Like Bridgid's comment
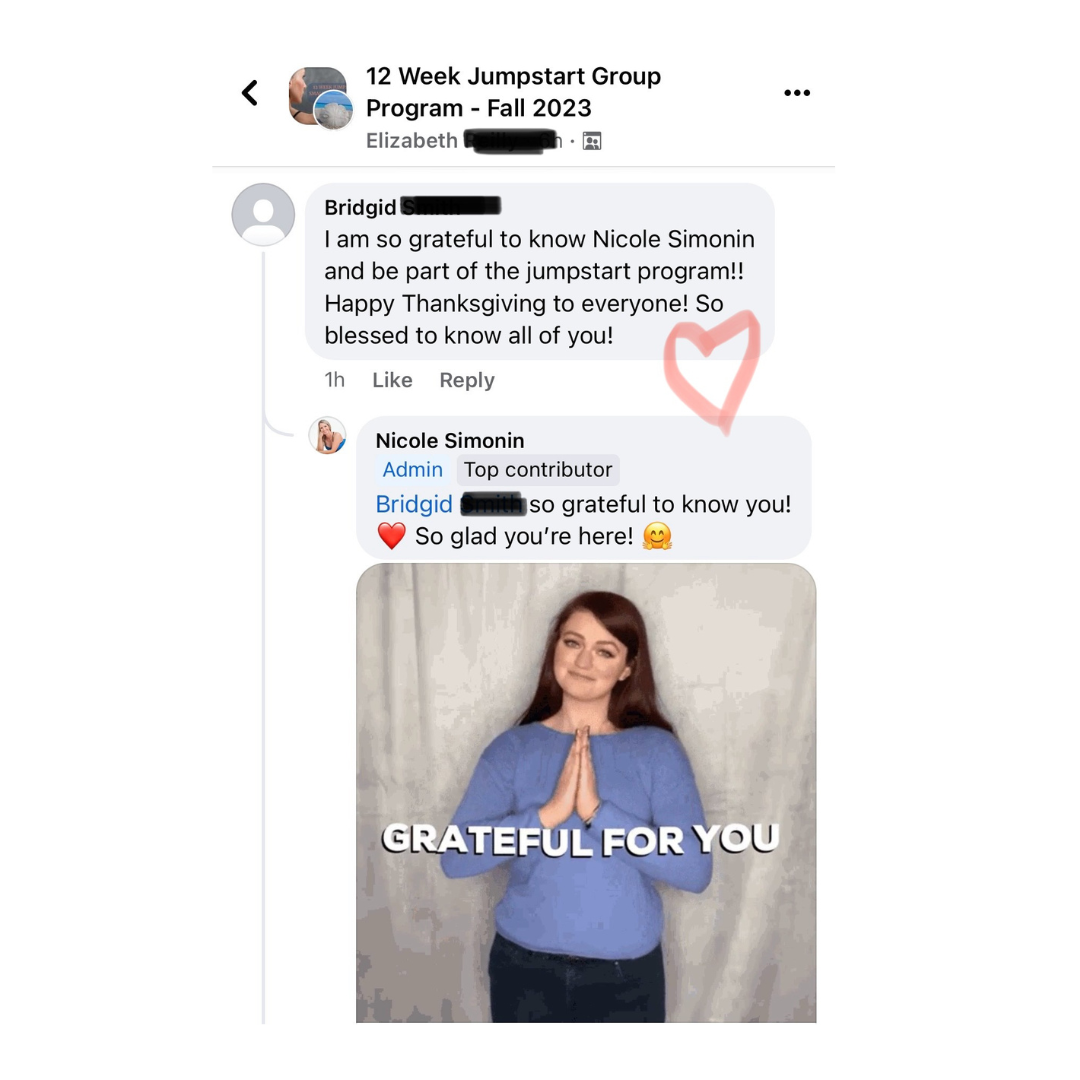Viewport: 1080px width, 1080px height. tap(392, 380)
